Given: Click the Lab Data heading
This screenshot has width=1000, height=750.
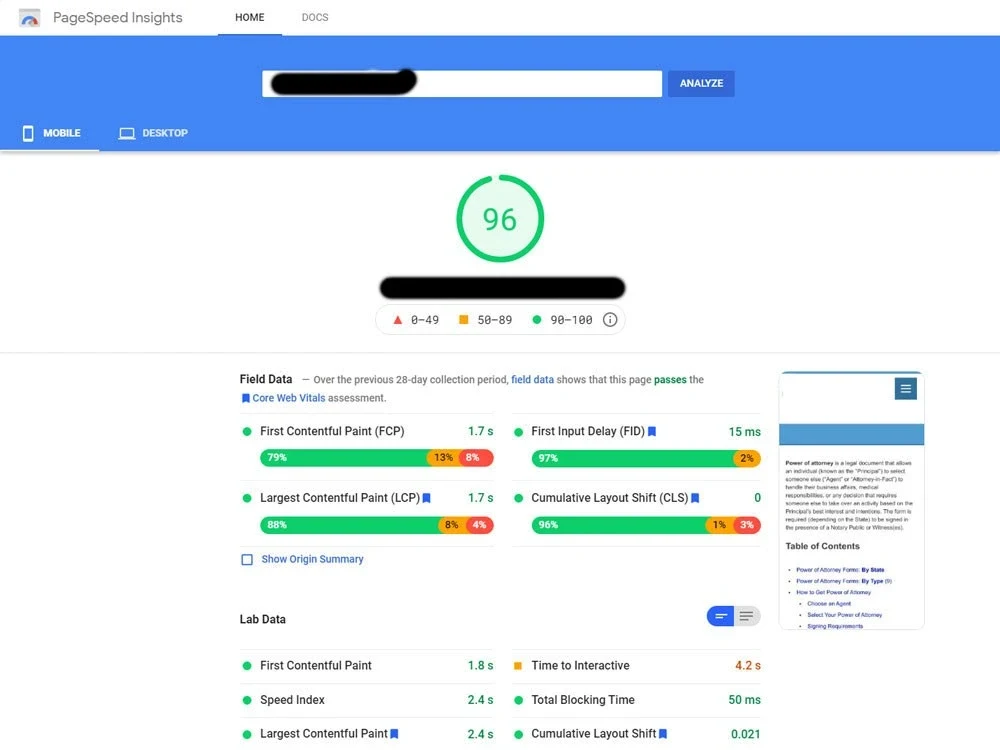Looking at the screenshot, I should tap(263, 619).
